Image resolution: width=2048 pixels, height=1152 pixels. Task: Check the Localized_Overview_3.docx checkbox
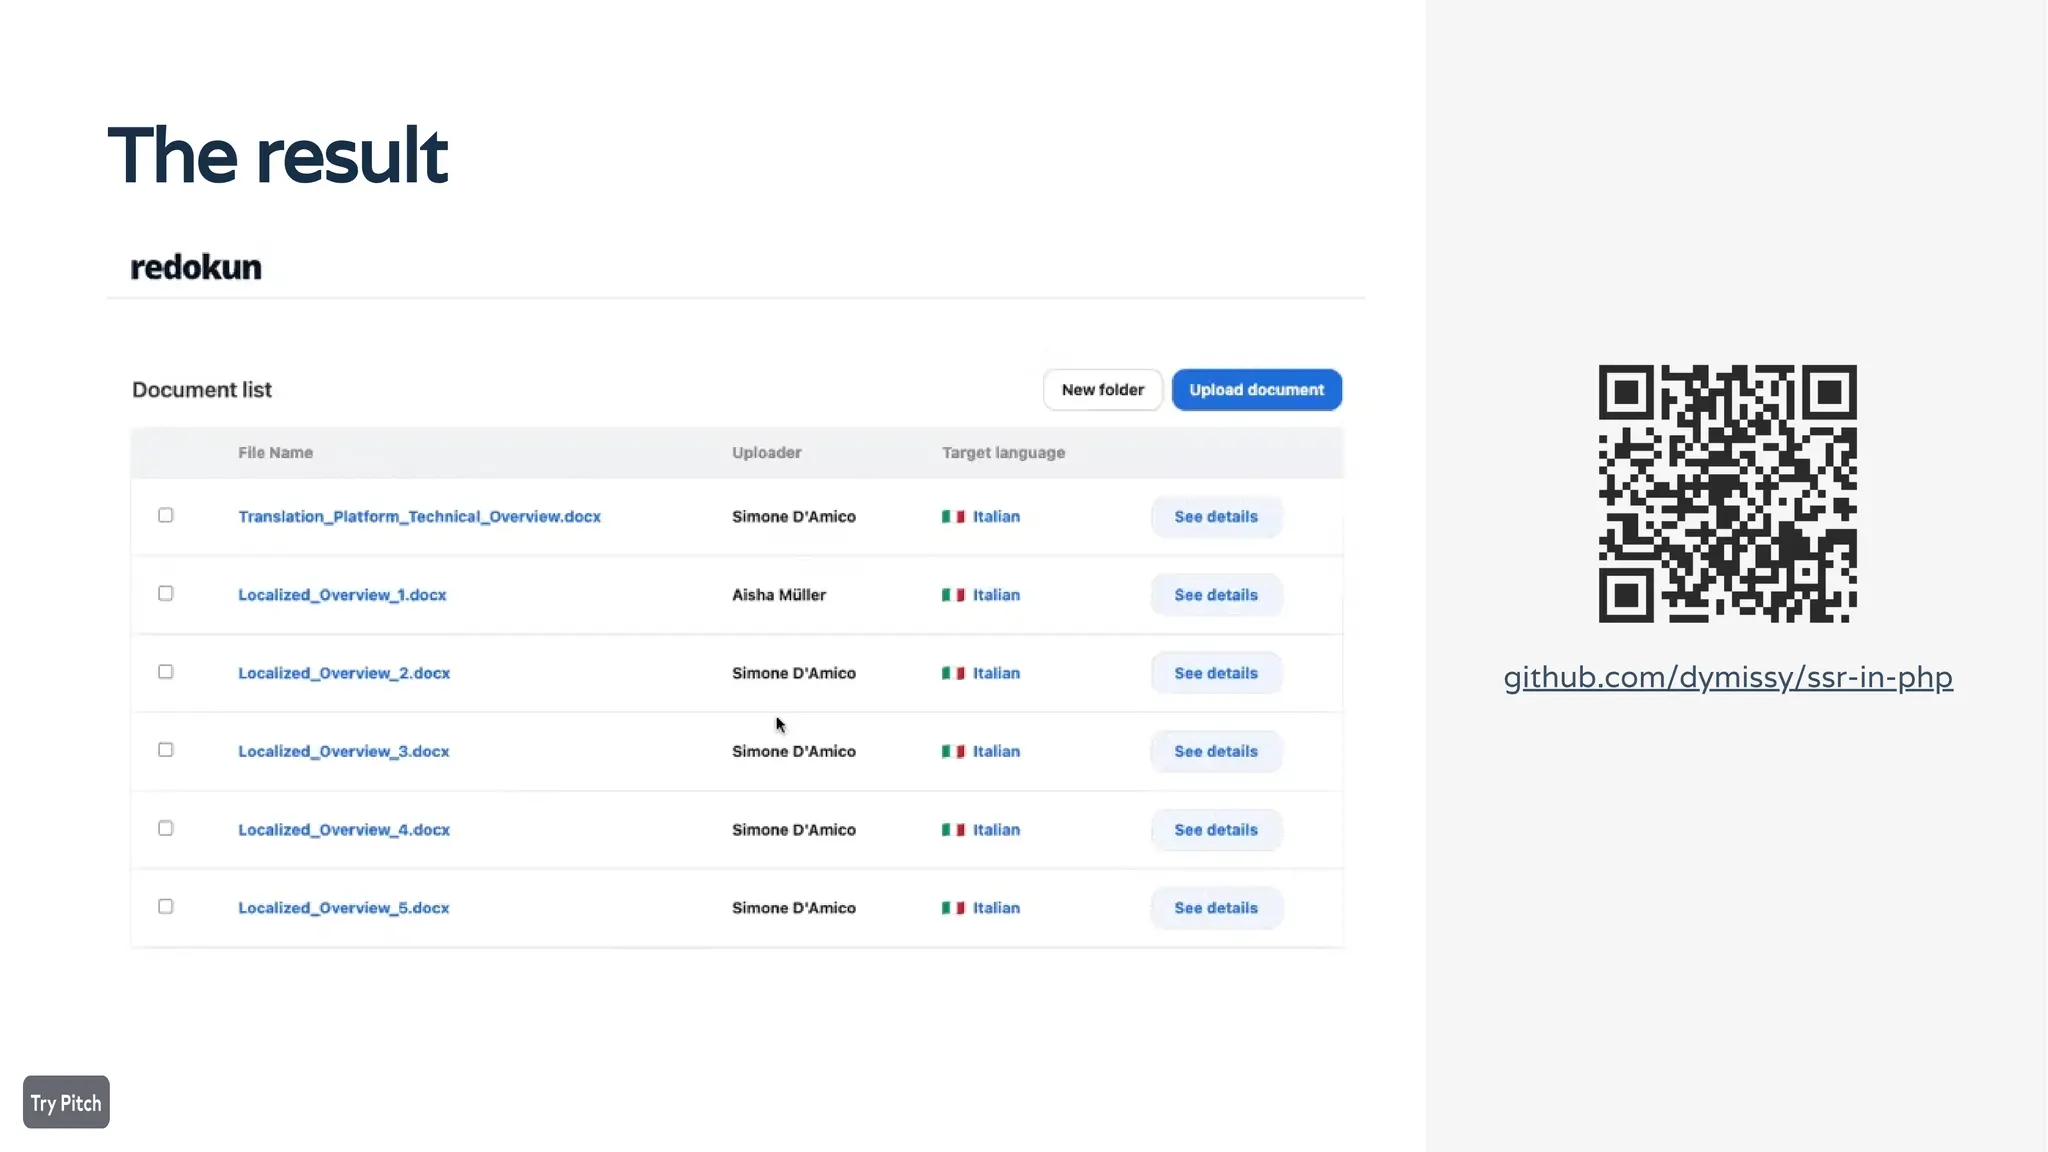click(x=166, y=749)
